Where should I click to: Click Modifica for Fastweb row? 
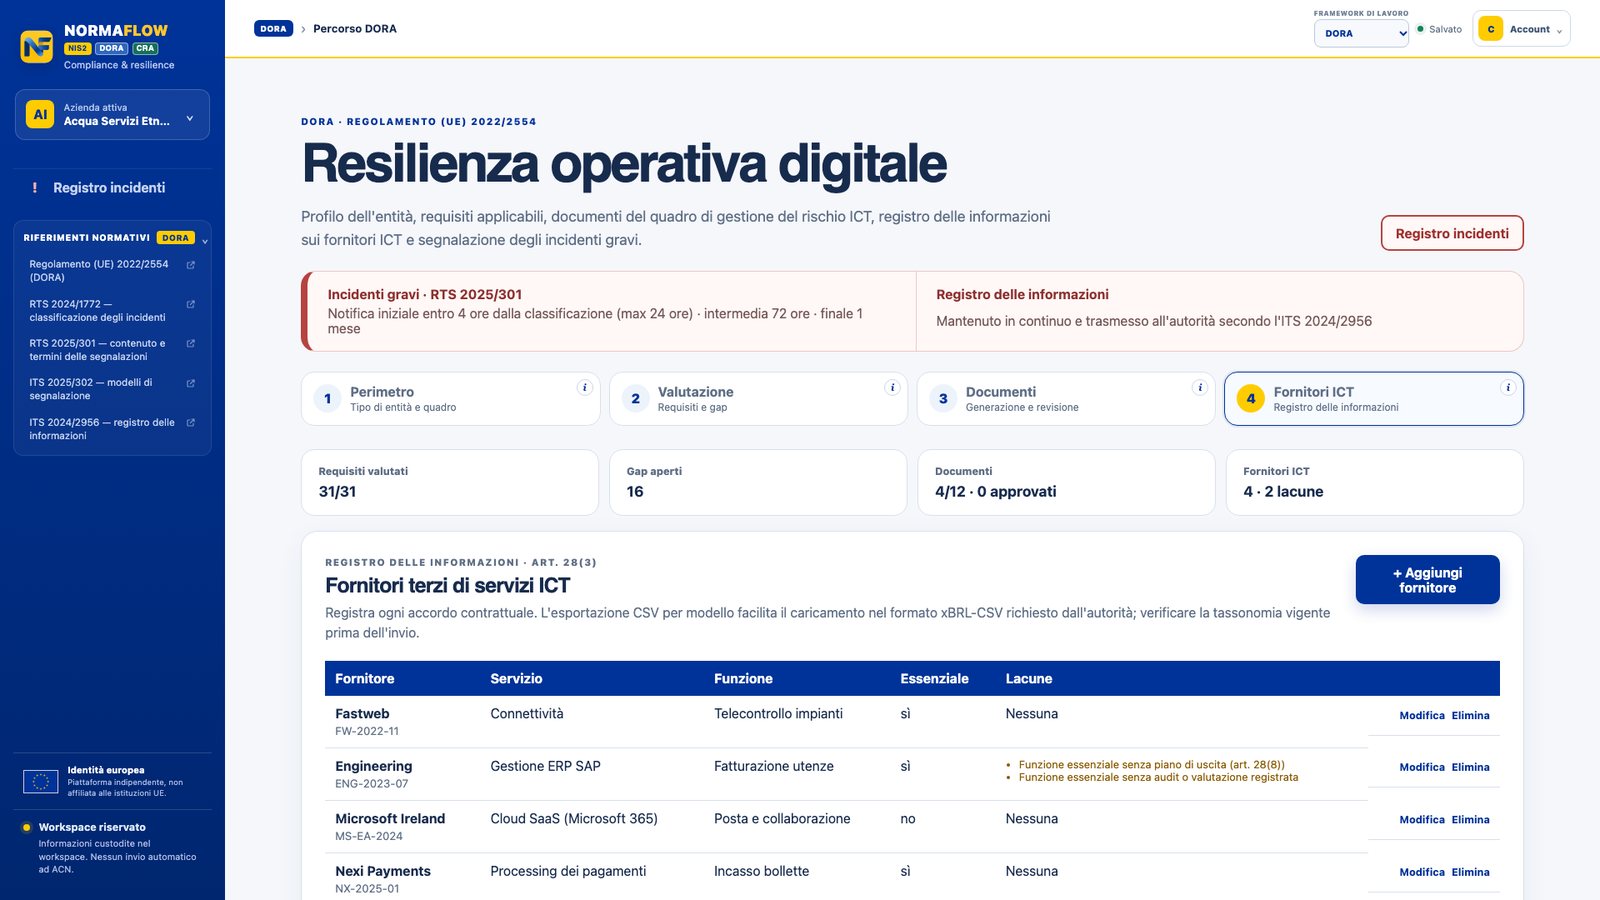(x=1422, y=715)
